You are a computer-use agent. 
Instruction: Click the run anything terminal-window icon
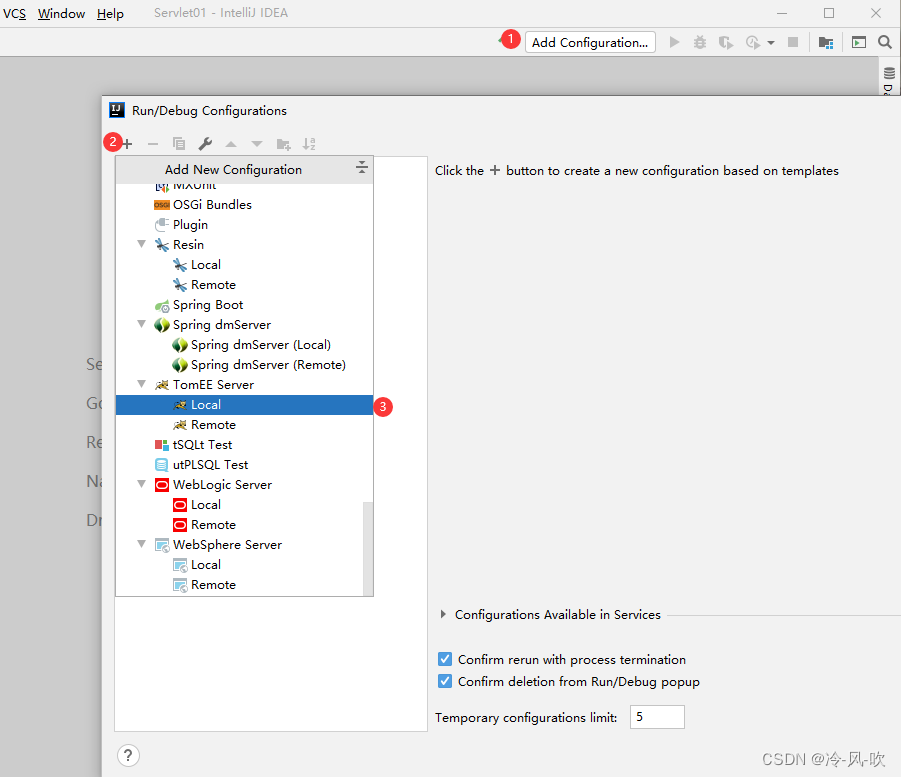pos(858,43)
